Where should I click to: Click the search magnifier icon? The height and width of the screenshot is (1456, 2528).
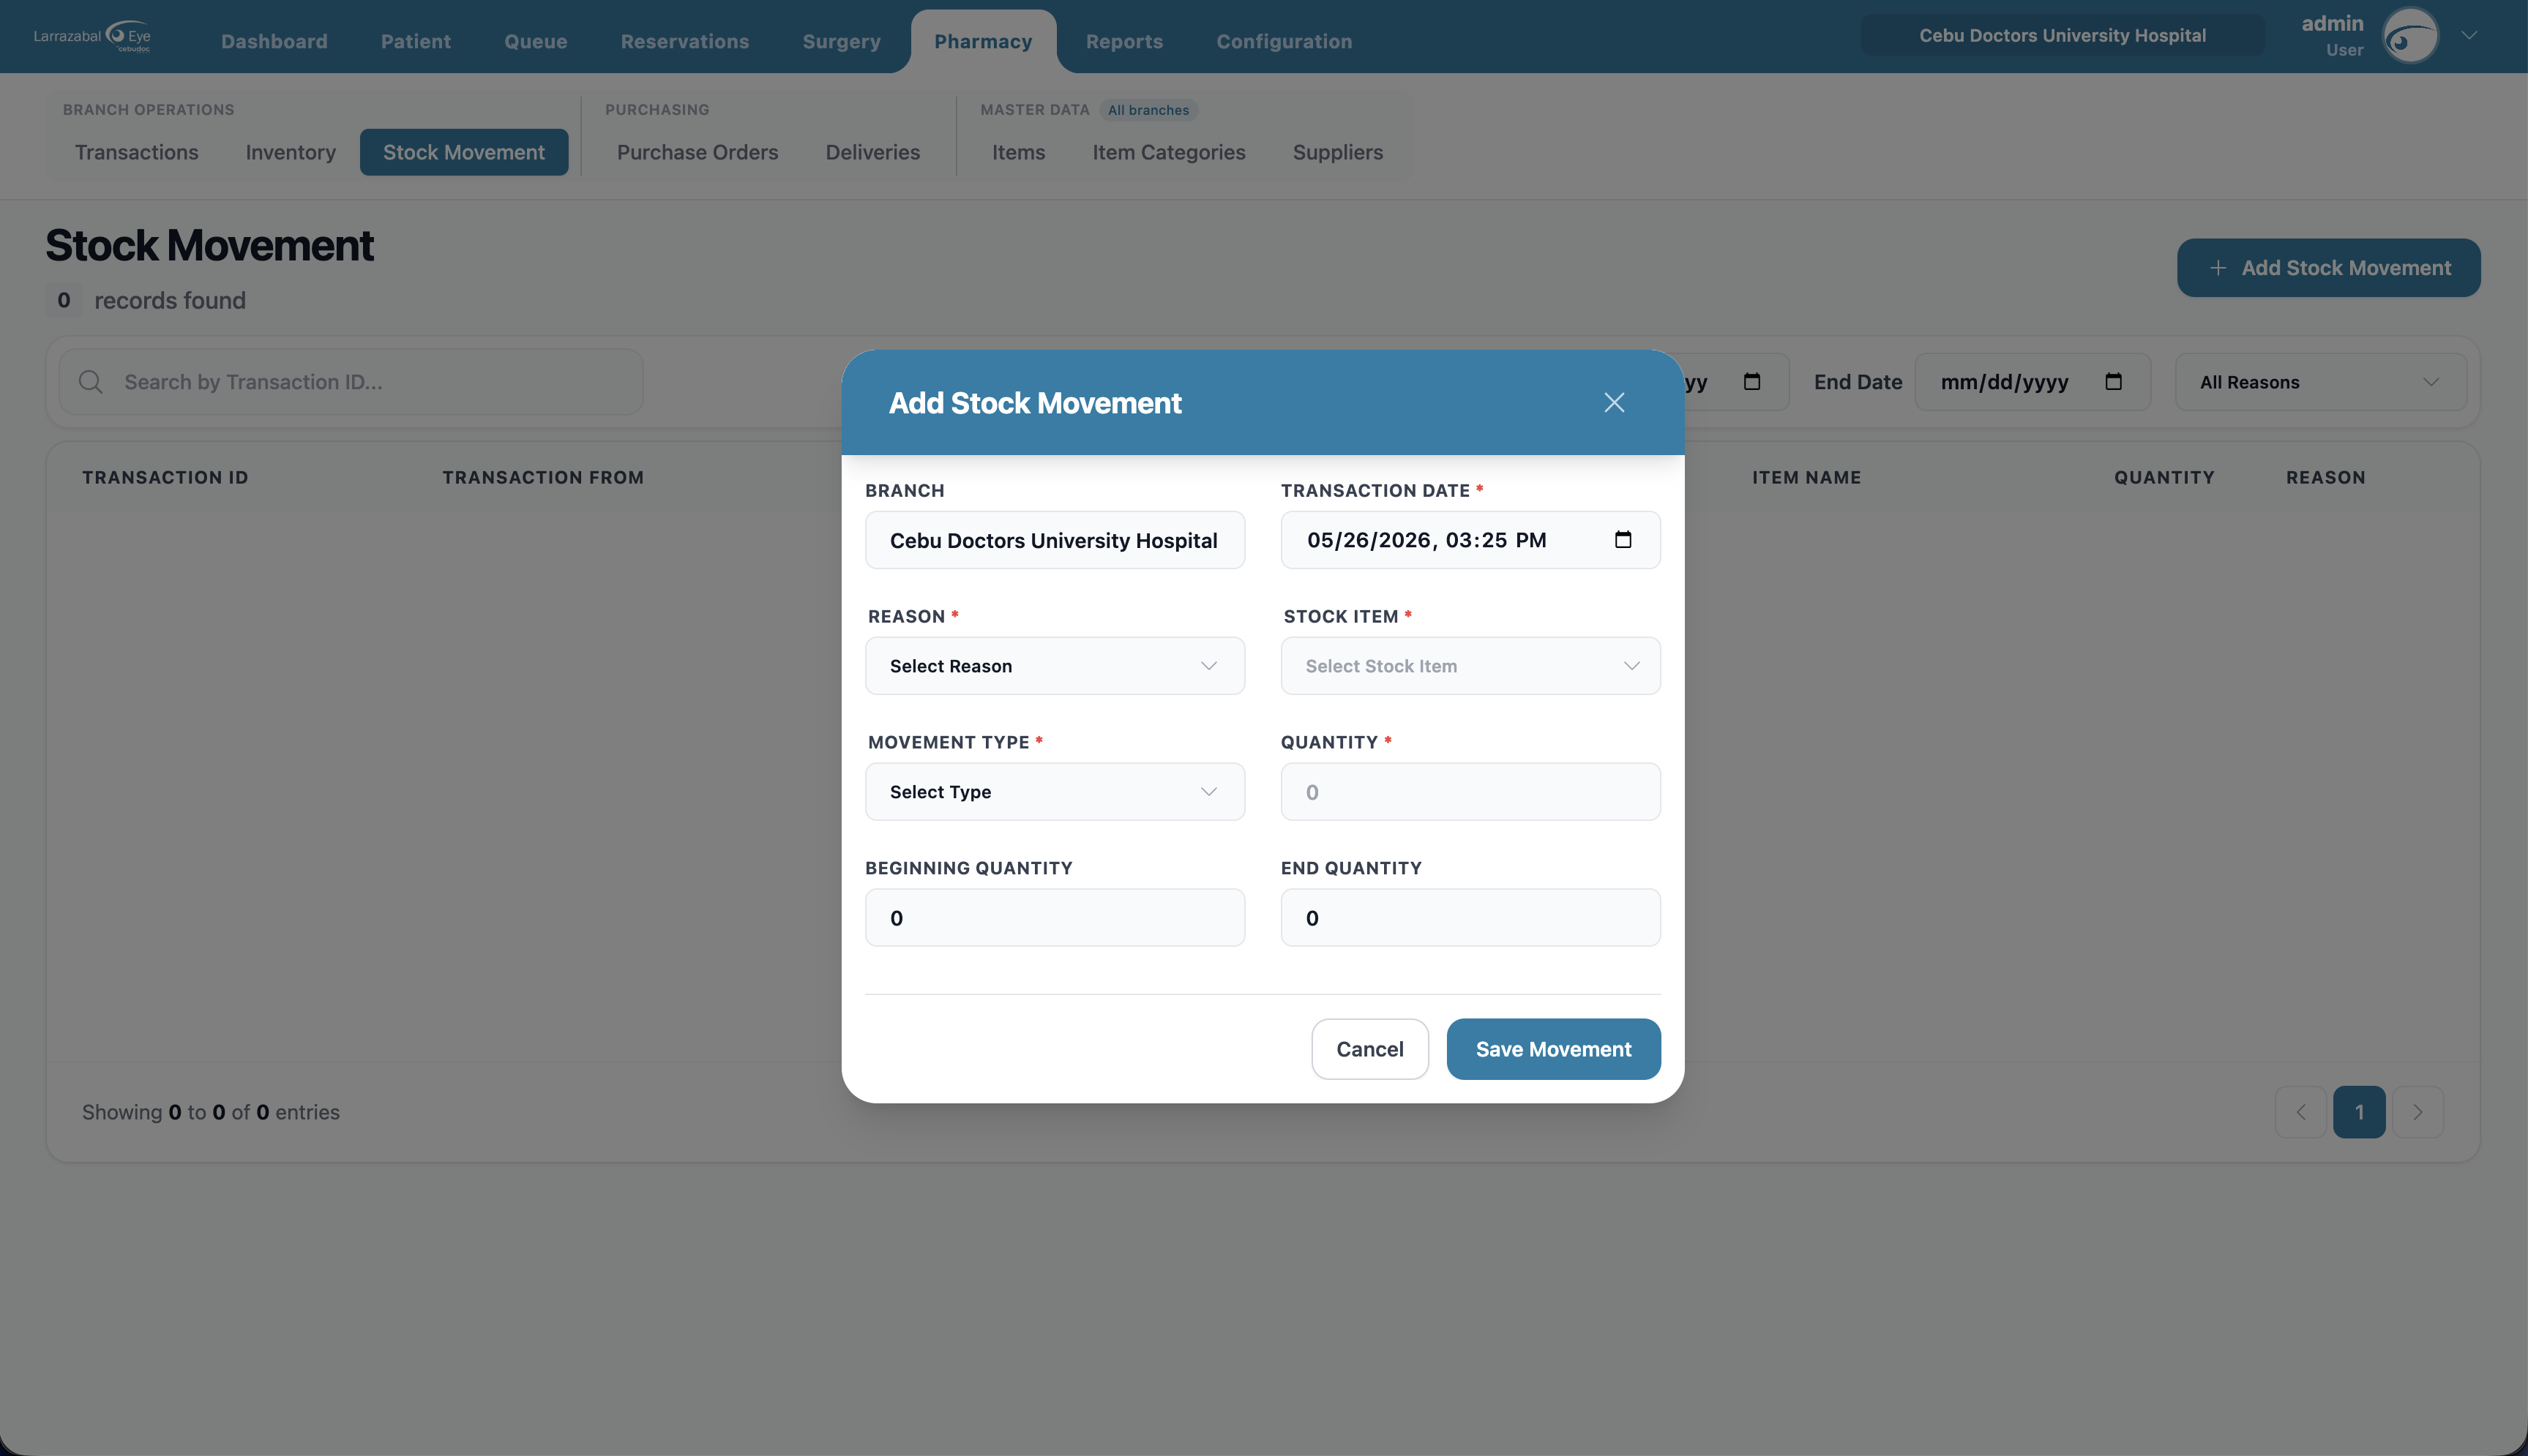91,382
